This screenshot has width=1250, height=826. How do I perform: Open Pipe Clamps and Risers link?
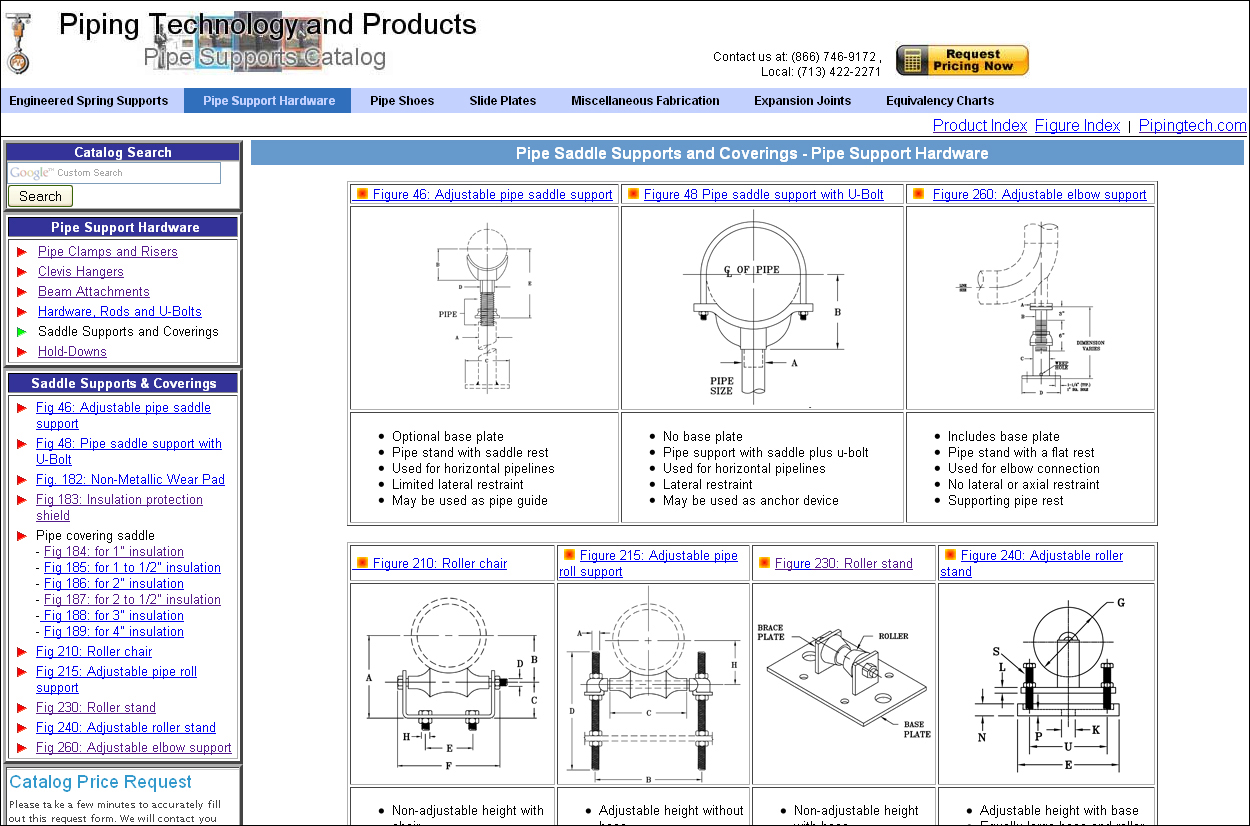coord(108,252)
